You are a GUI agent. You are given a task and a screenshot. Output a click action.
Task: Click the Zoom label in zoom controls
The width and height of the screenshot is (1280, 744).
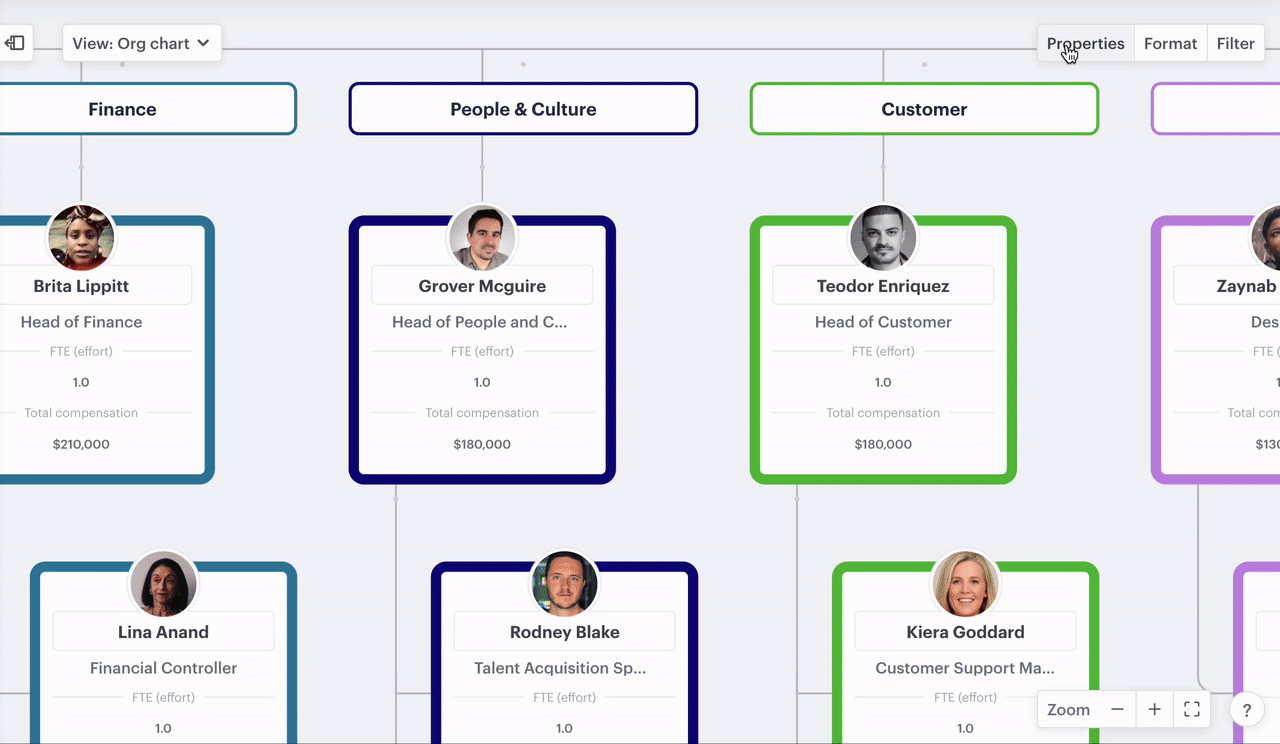pos(1068,709)
